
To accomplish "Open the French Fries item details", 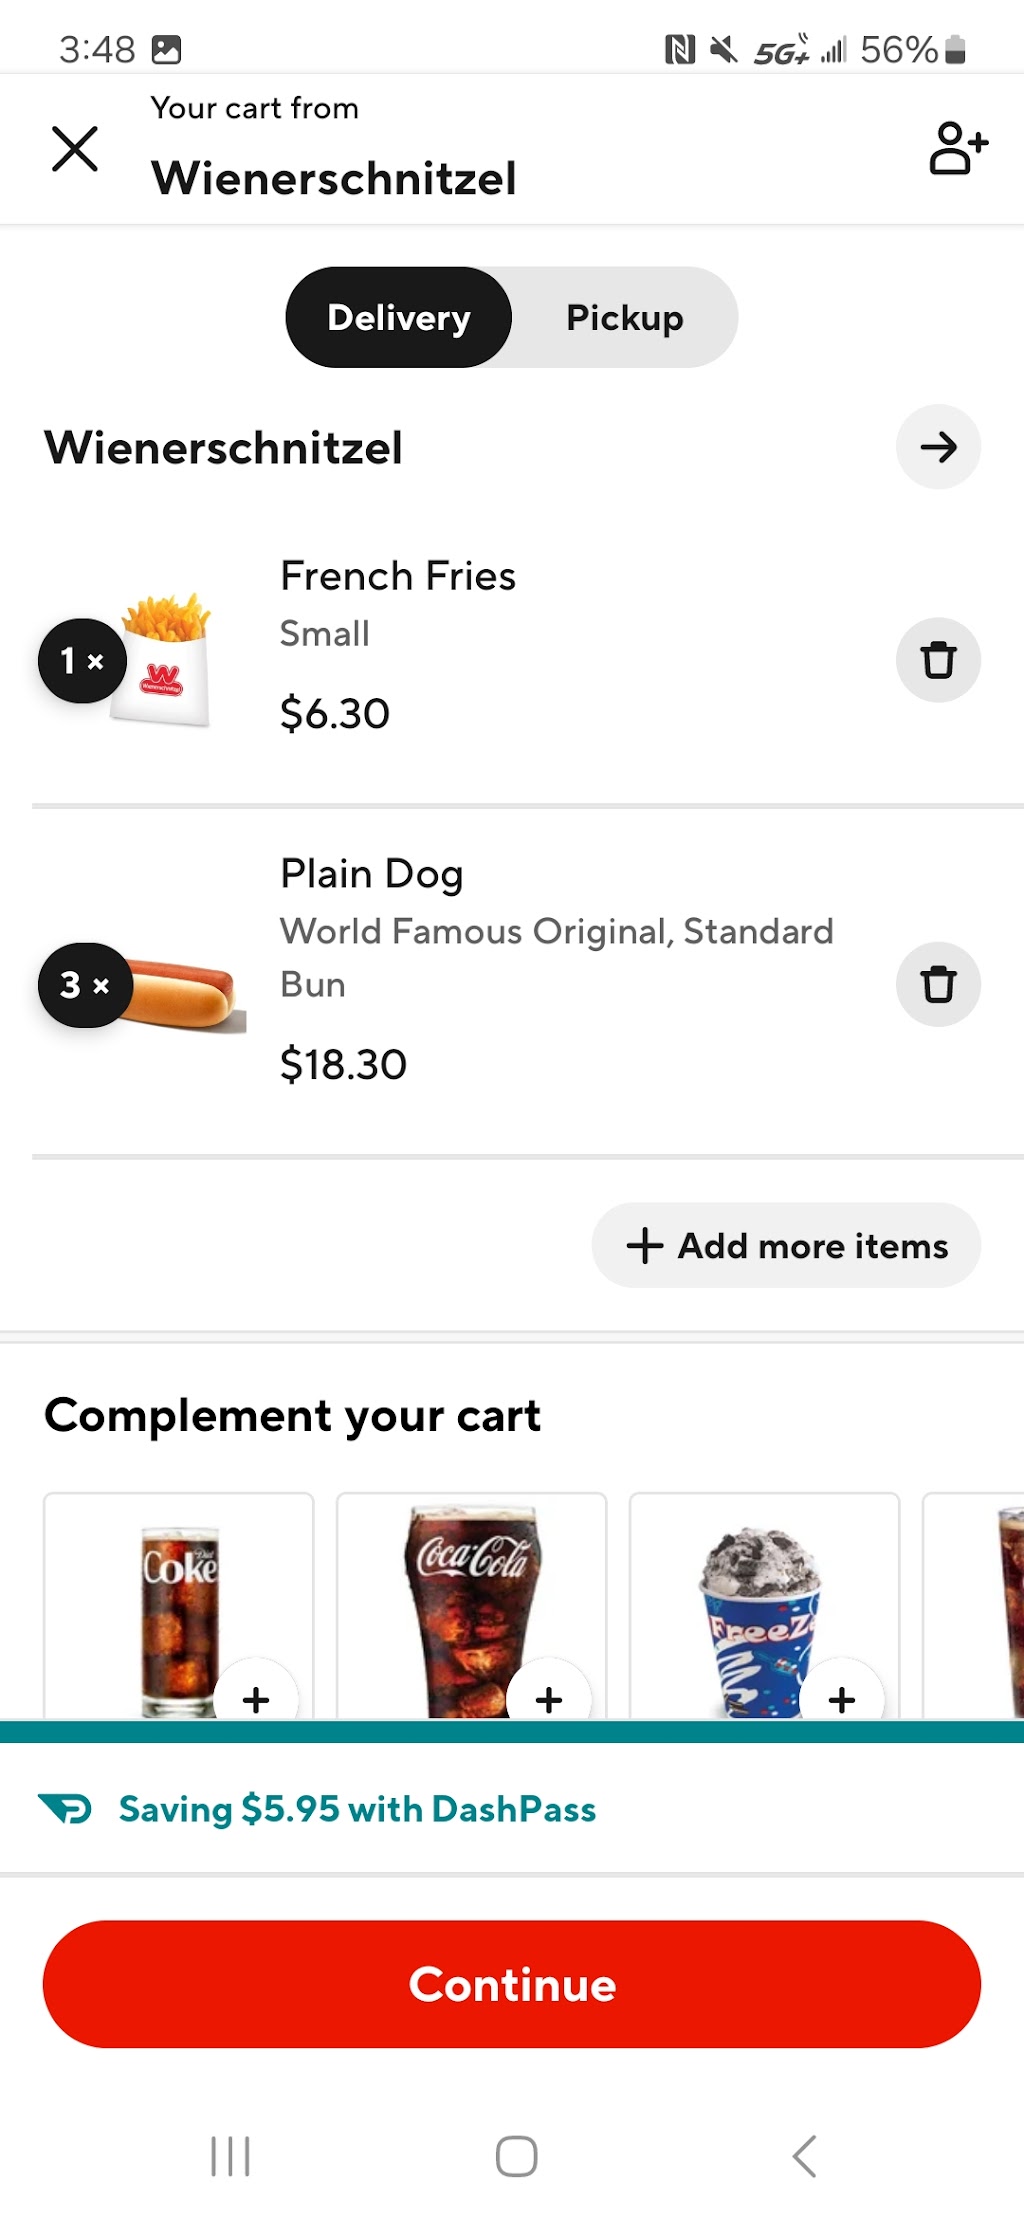I will [398, 576].
